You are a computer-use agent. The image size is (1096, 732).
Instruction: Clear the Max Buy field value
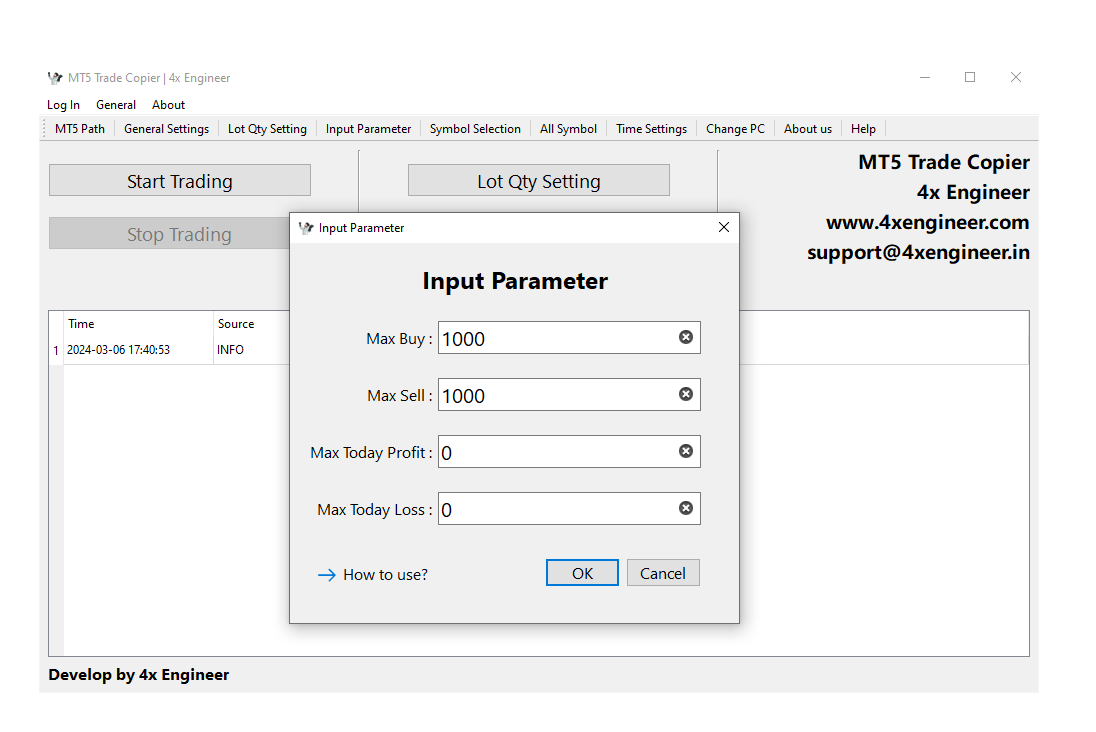click(686, 337)
